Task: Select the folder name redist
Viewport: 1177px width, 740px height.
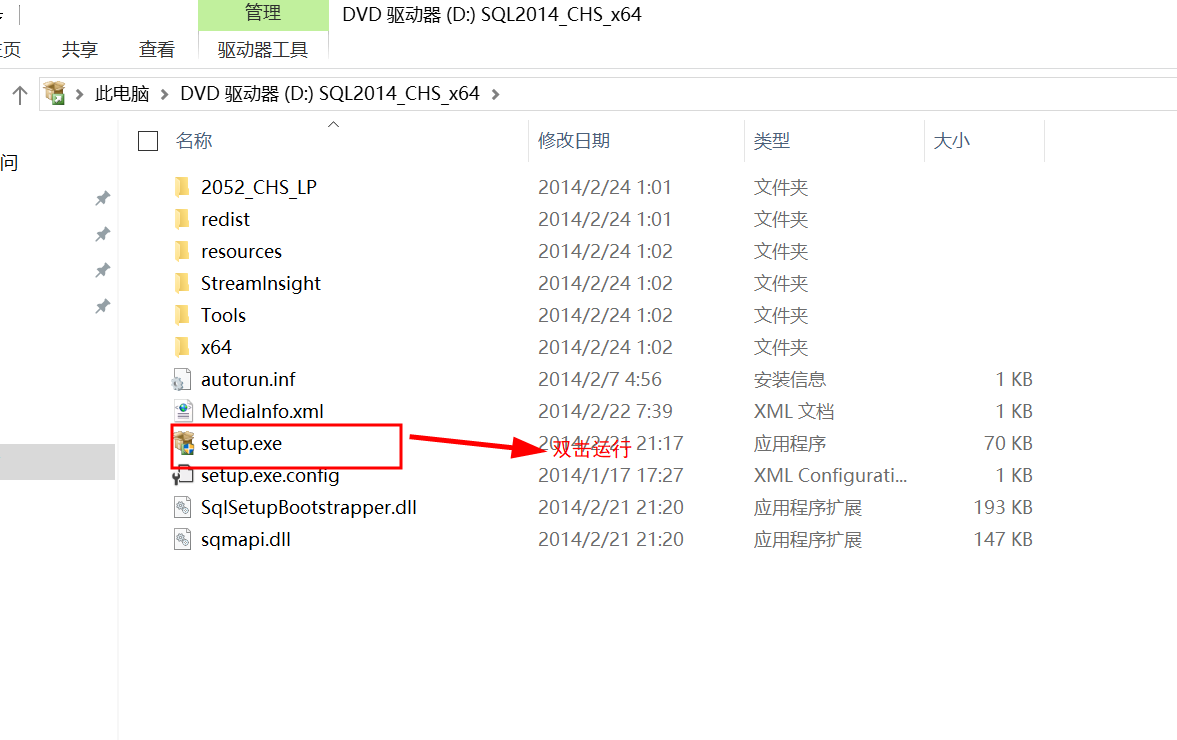Action: (225, 219)
